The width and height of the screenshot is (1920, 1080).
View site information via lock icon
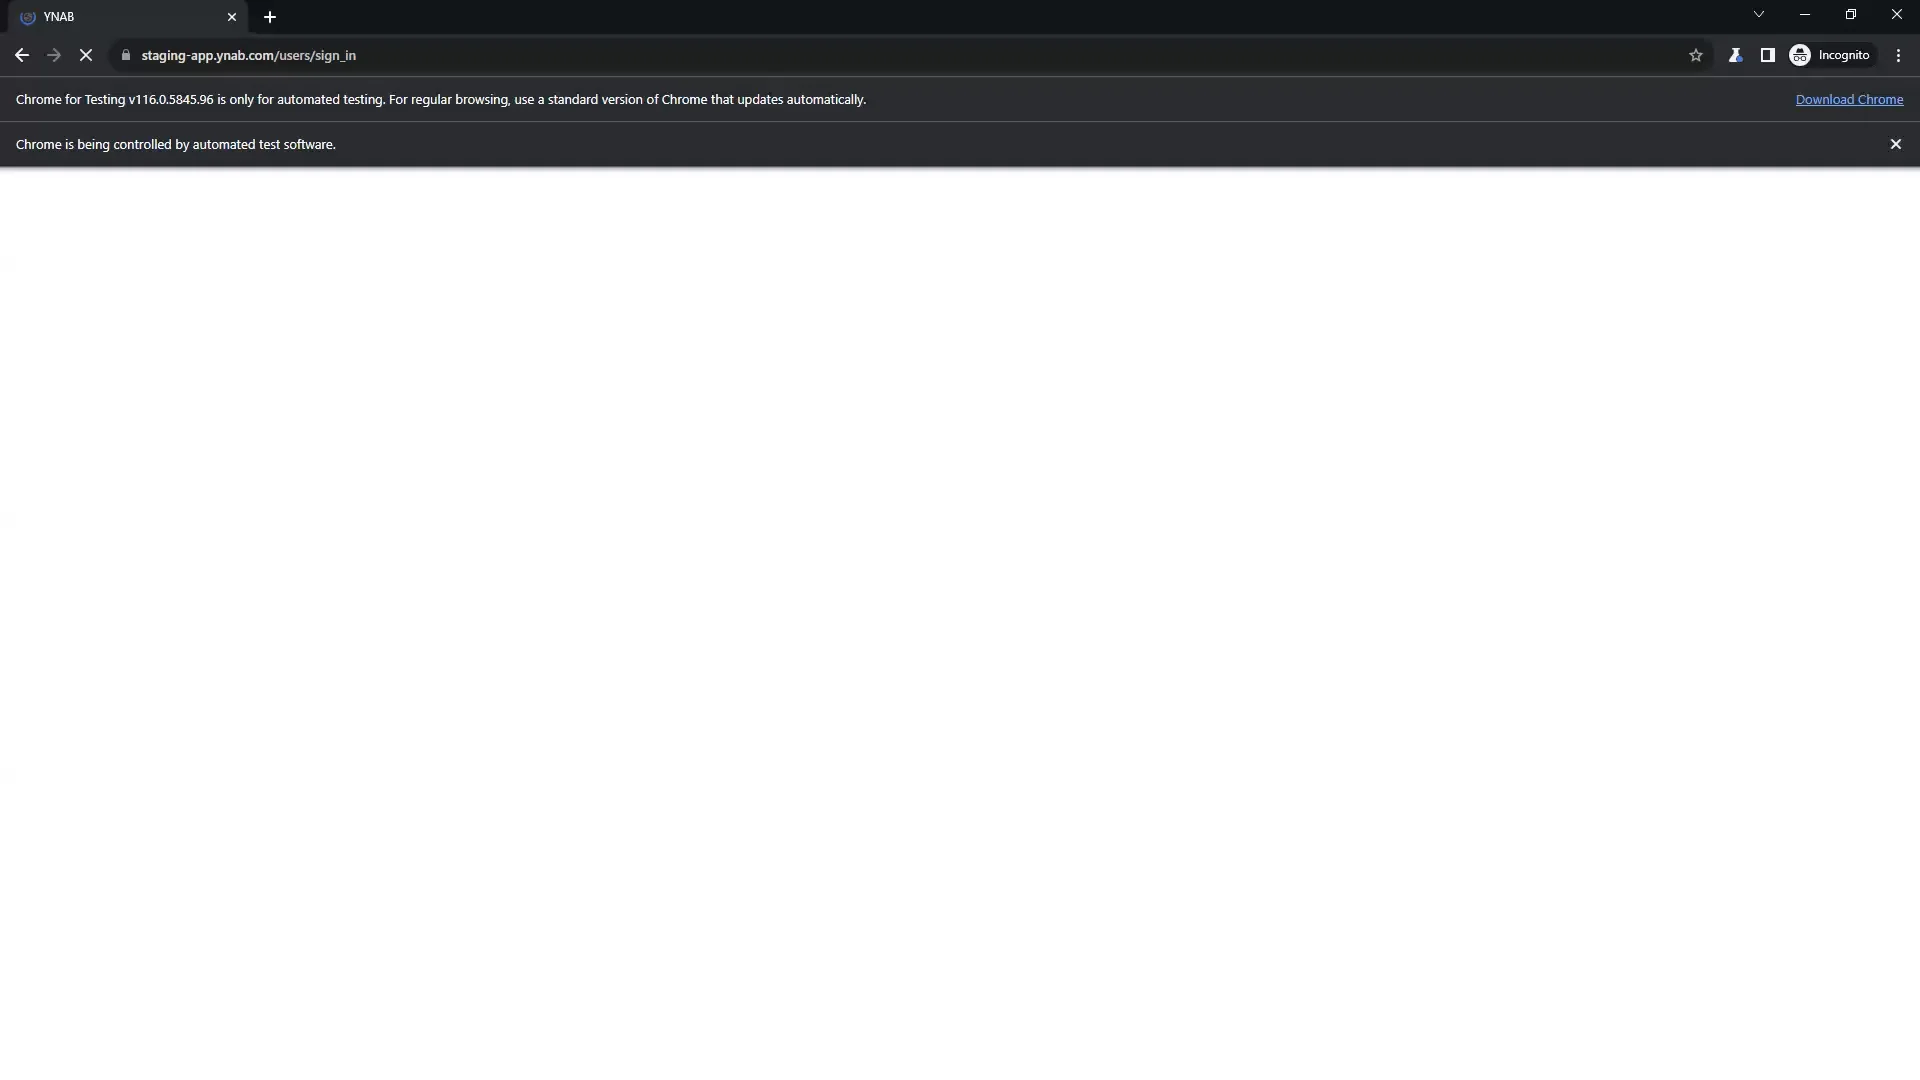coord(126,56)
